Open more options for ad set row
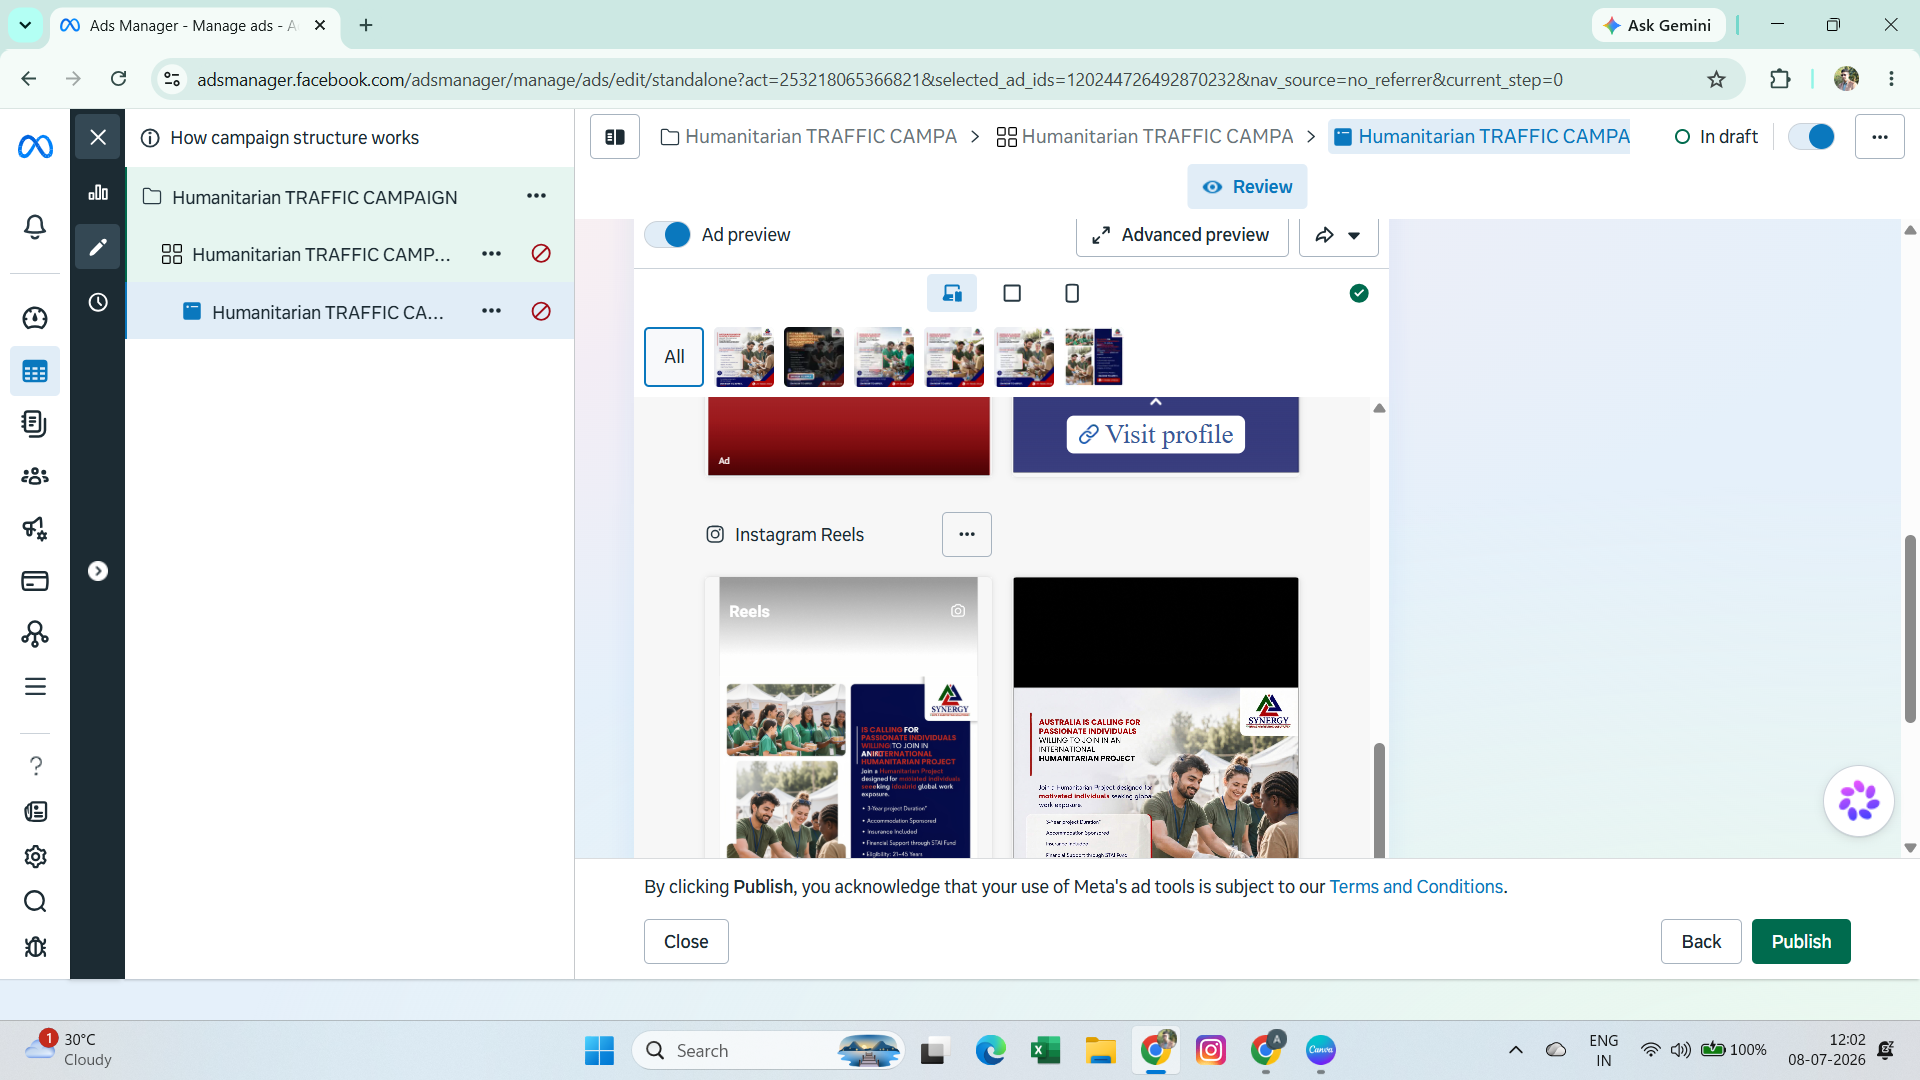This screenshot has height=1080, width=1920. tap(491, 254)
